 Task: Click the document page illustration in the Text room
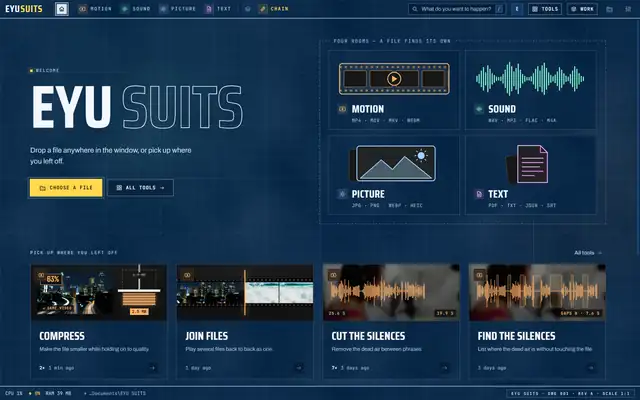[527, 164]
